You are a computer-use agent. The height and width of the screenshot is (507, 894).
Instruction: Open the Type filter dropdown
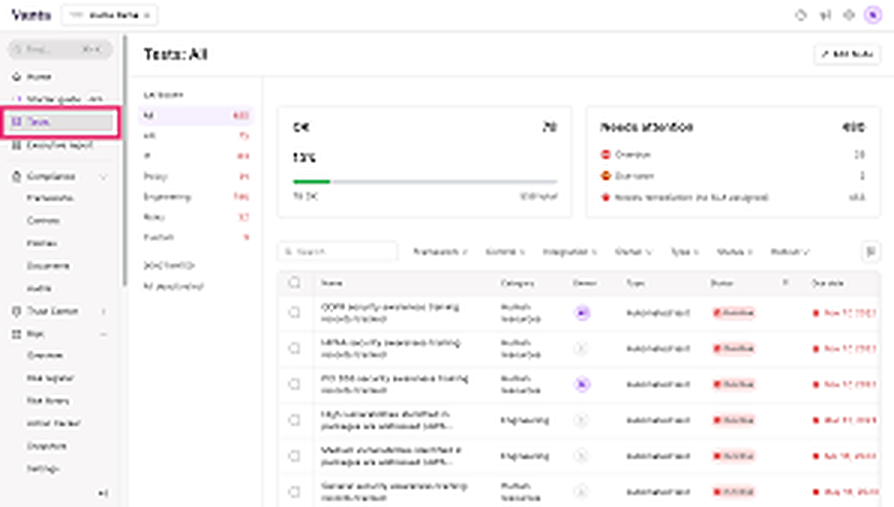684,252
